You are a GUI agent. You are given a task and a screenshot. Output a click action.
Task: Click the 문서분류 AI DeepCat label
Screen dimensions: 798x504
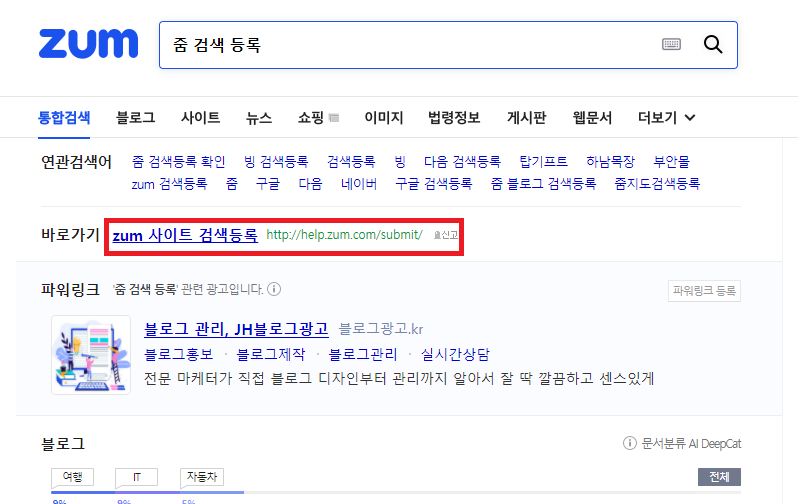(x=691, y=444)
